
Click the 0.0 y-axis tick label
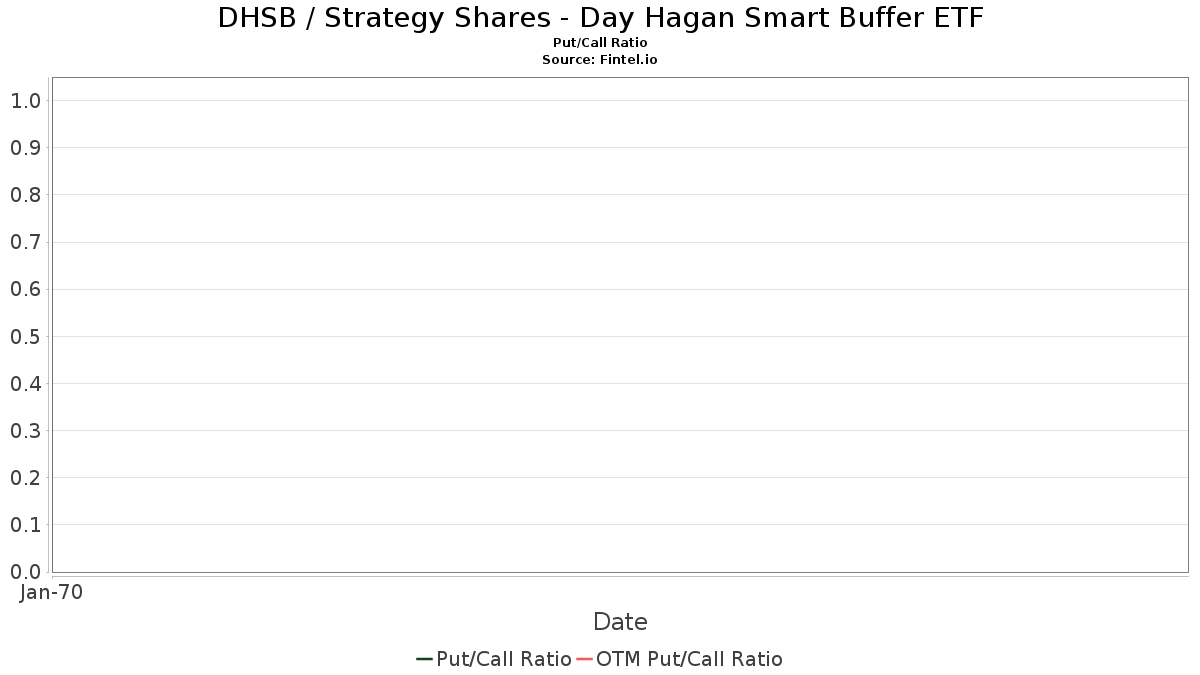click(x=26, y=572)
